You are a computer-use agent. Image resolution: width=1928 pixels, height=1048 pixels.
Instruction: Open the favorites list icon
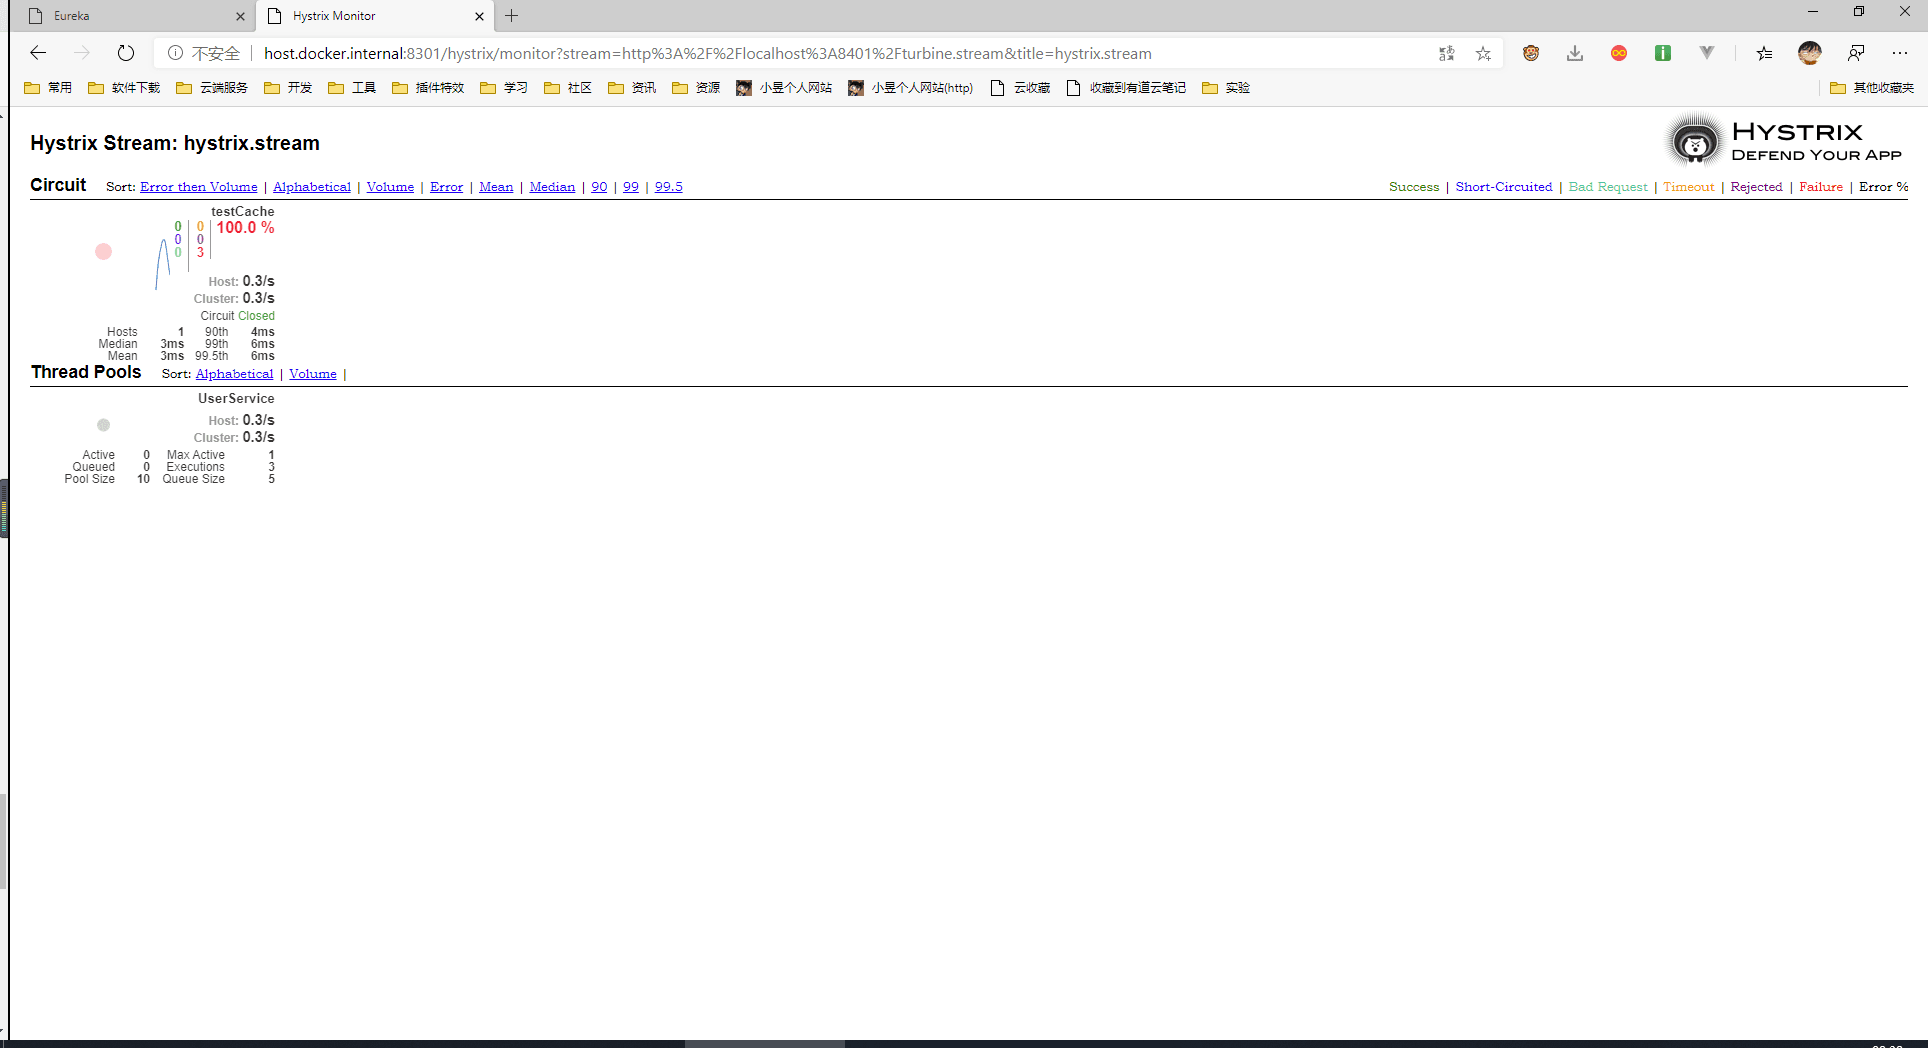[1764, 53]
